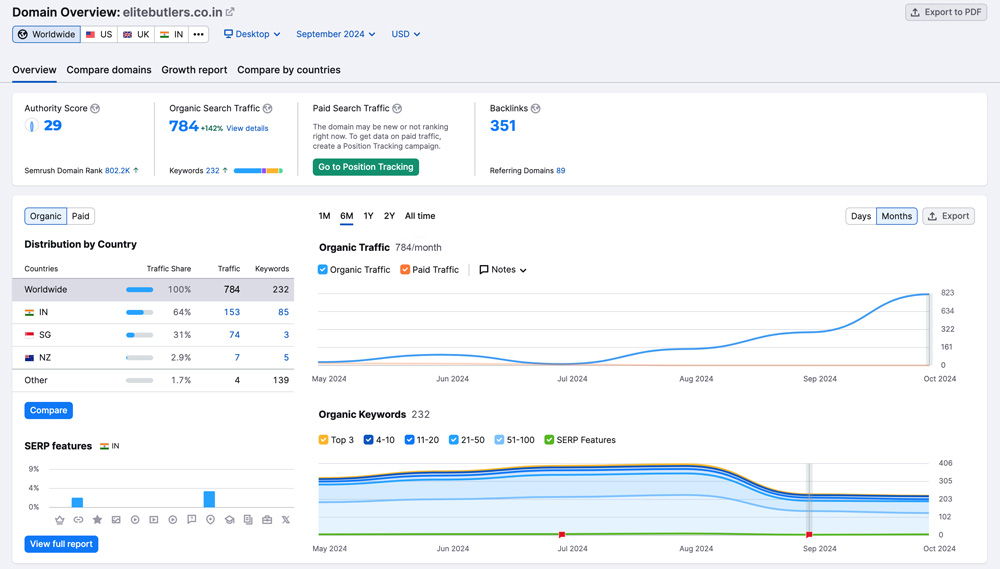Toggle the SERP Features checkbox

click(549, 440)
